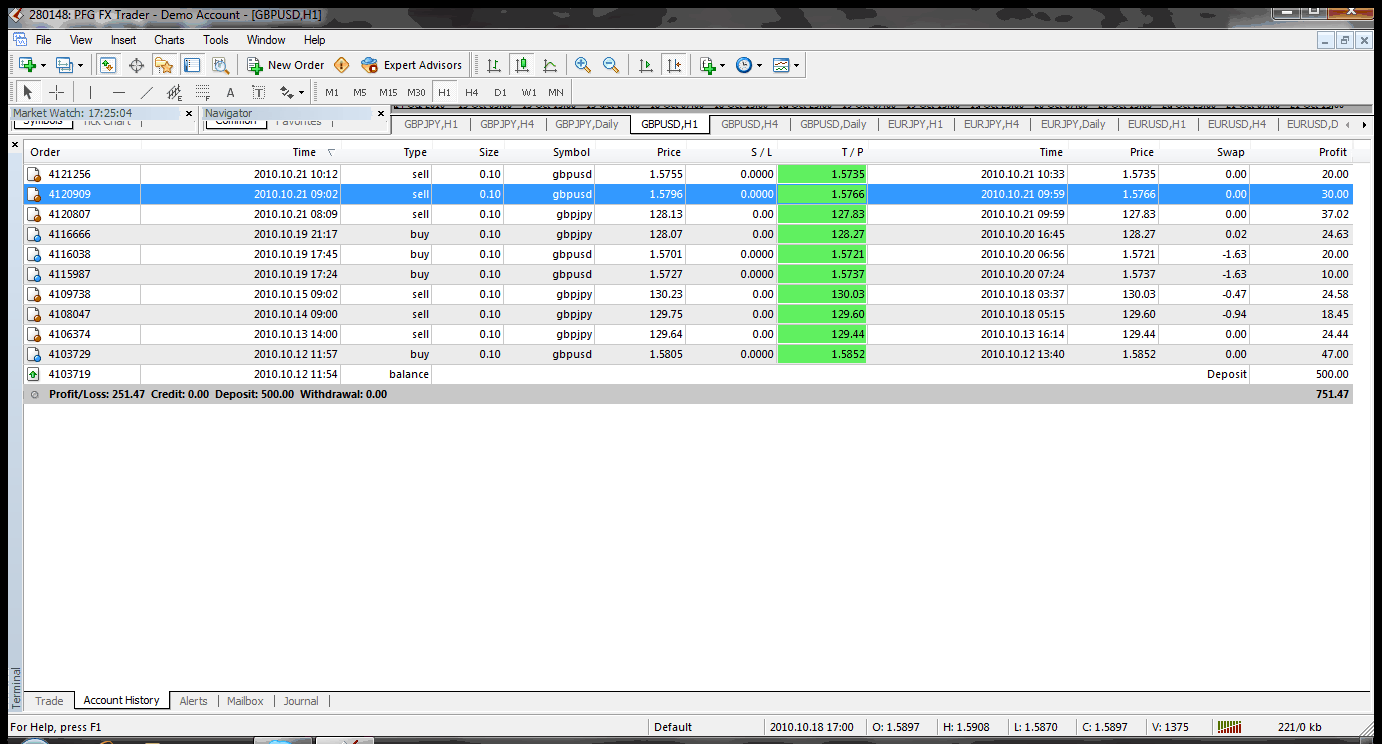Expand the arrows objects dropdown
The image size is (1382, 744).
[301, 92]
